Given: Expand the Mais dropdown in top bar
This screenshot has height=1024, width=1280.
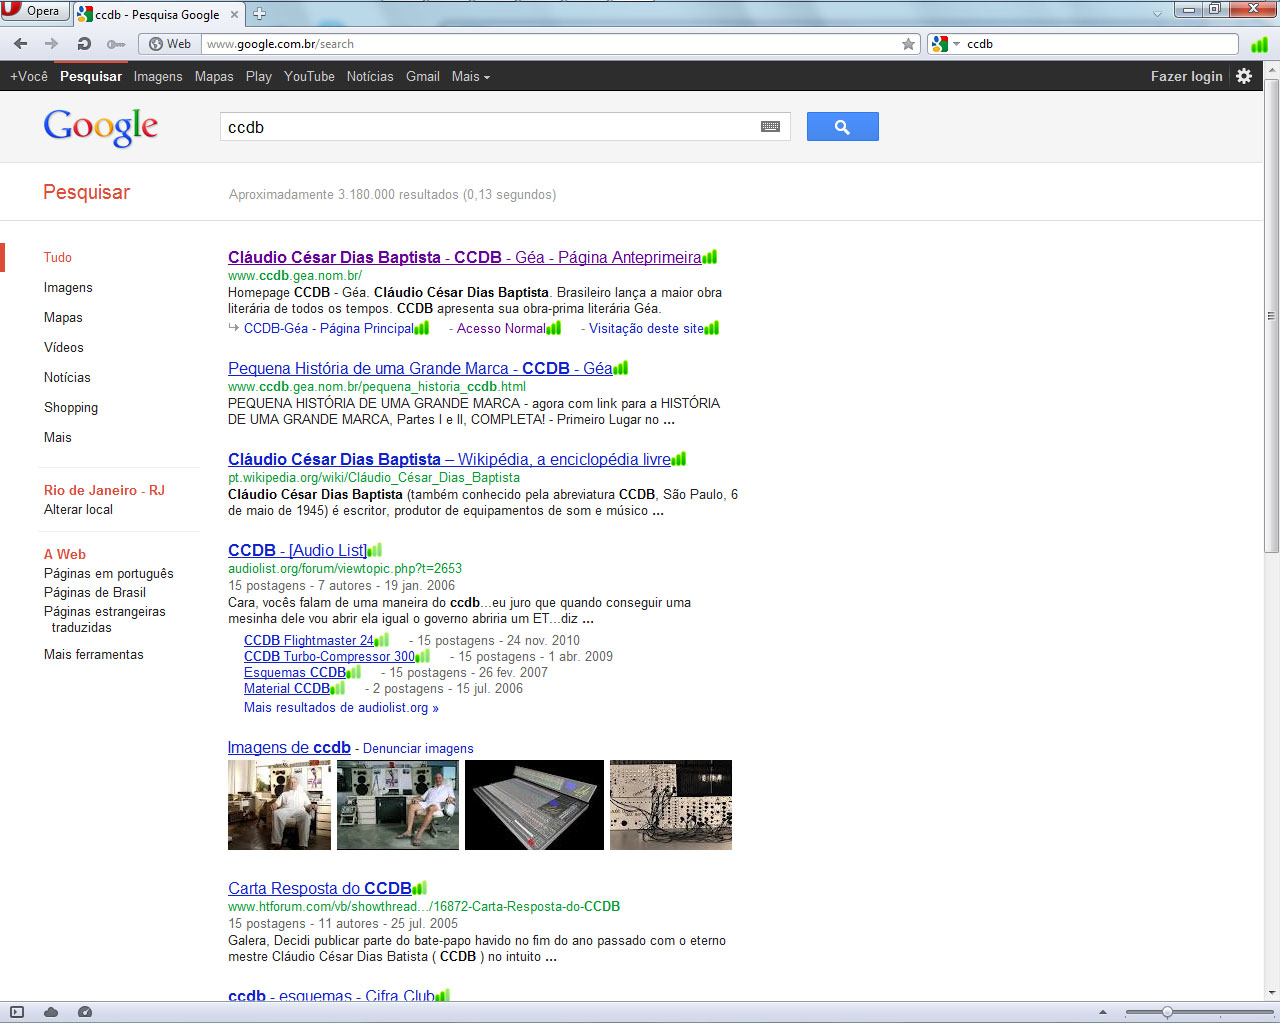Looking at the screenshot, I should click(x=470, y=76).
